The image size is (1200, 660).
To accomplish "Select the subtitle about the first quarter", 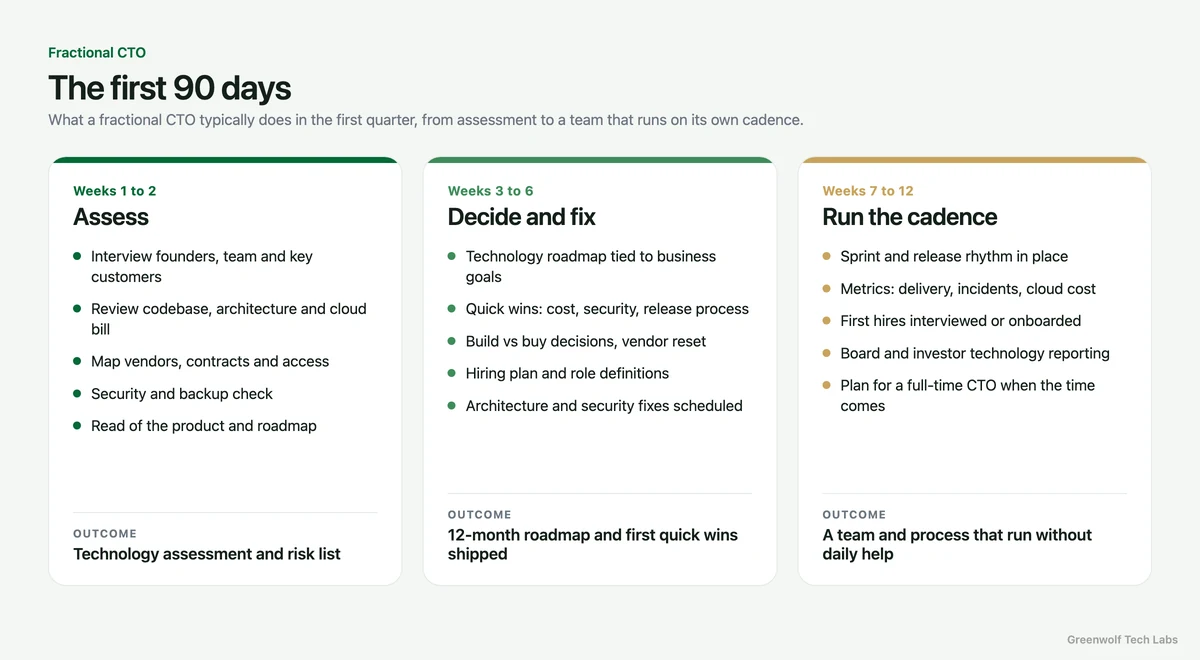I will pyautogui.click(x=426, y=120).
